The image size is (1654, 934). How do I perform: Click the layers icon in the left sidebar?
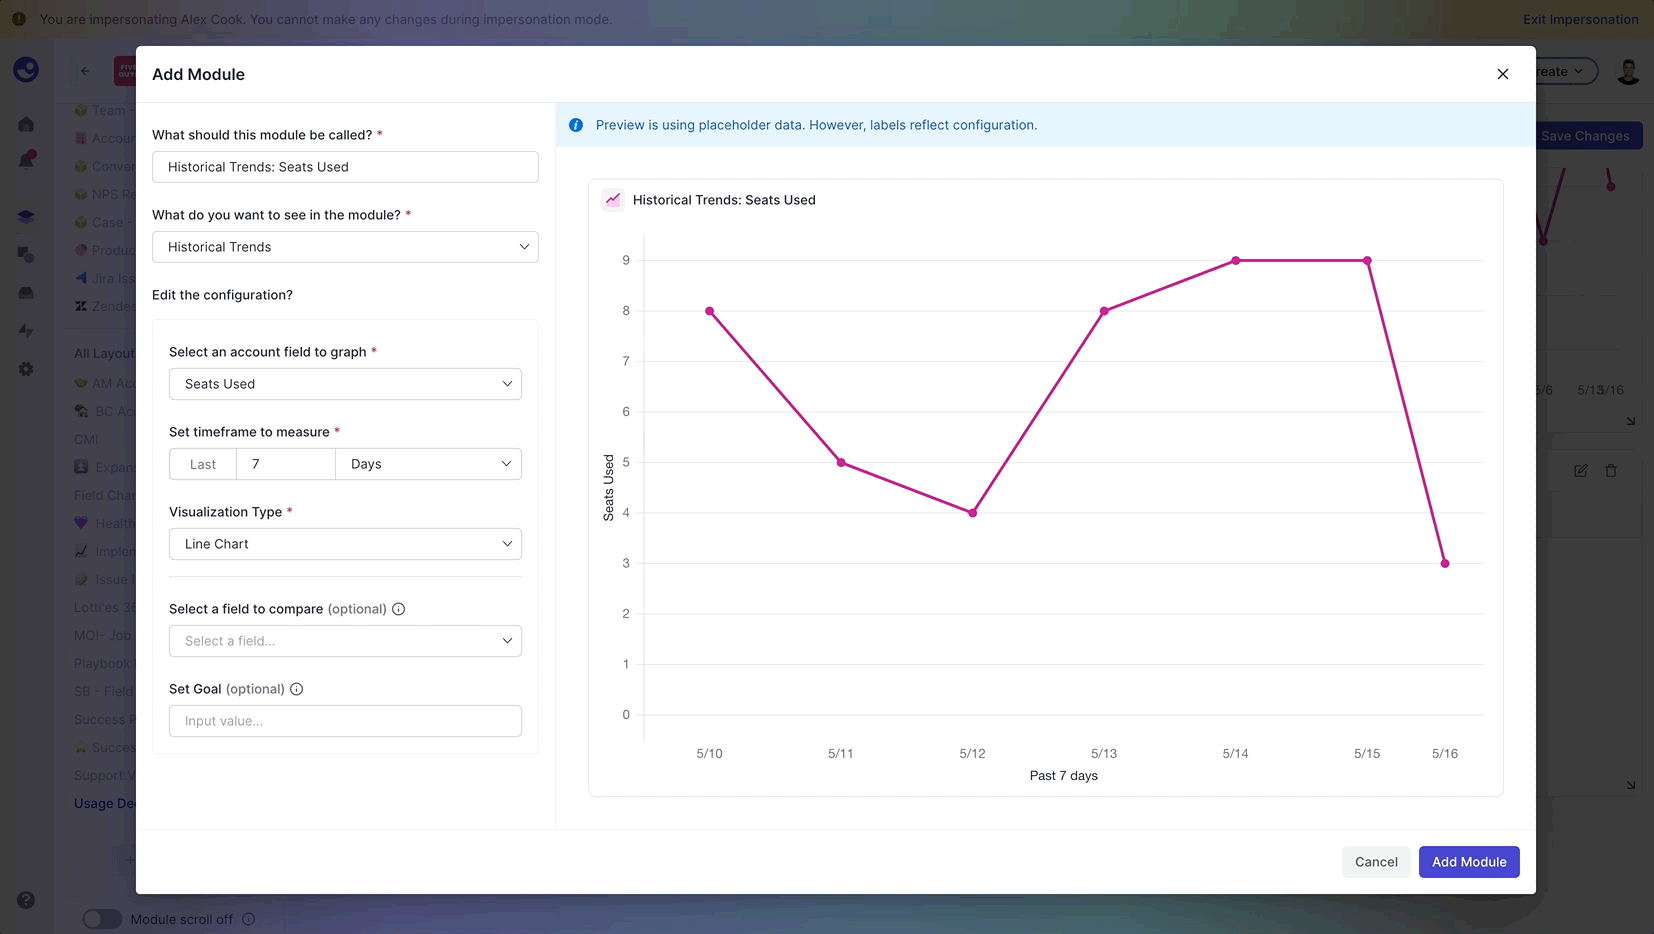pos(26,216)
